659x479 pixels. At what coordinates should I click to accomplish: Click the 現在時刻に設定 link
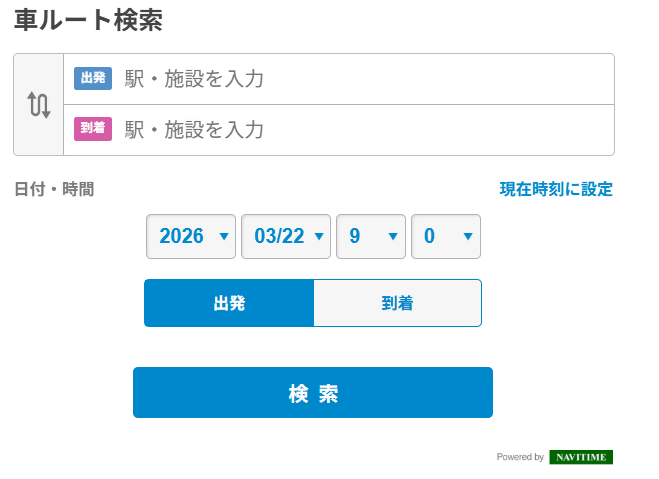pos(556,189)
